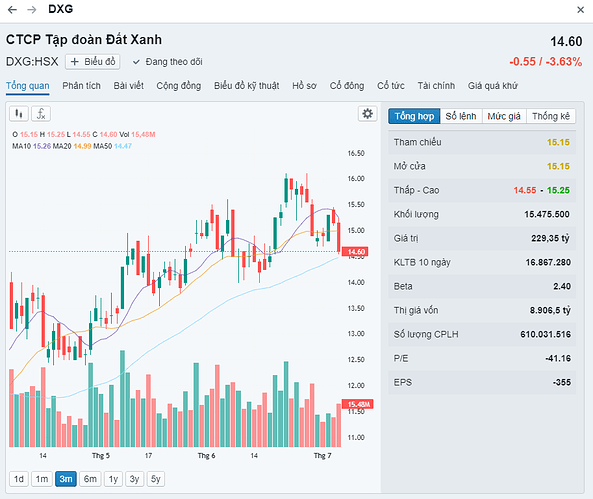This screenshot has width=593, height=499.
Task: Open the candlestick chart type icon
Action: click(x=19, y=113)
